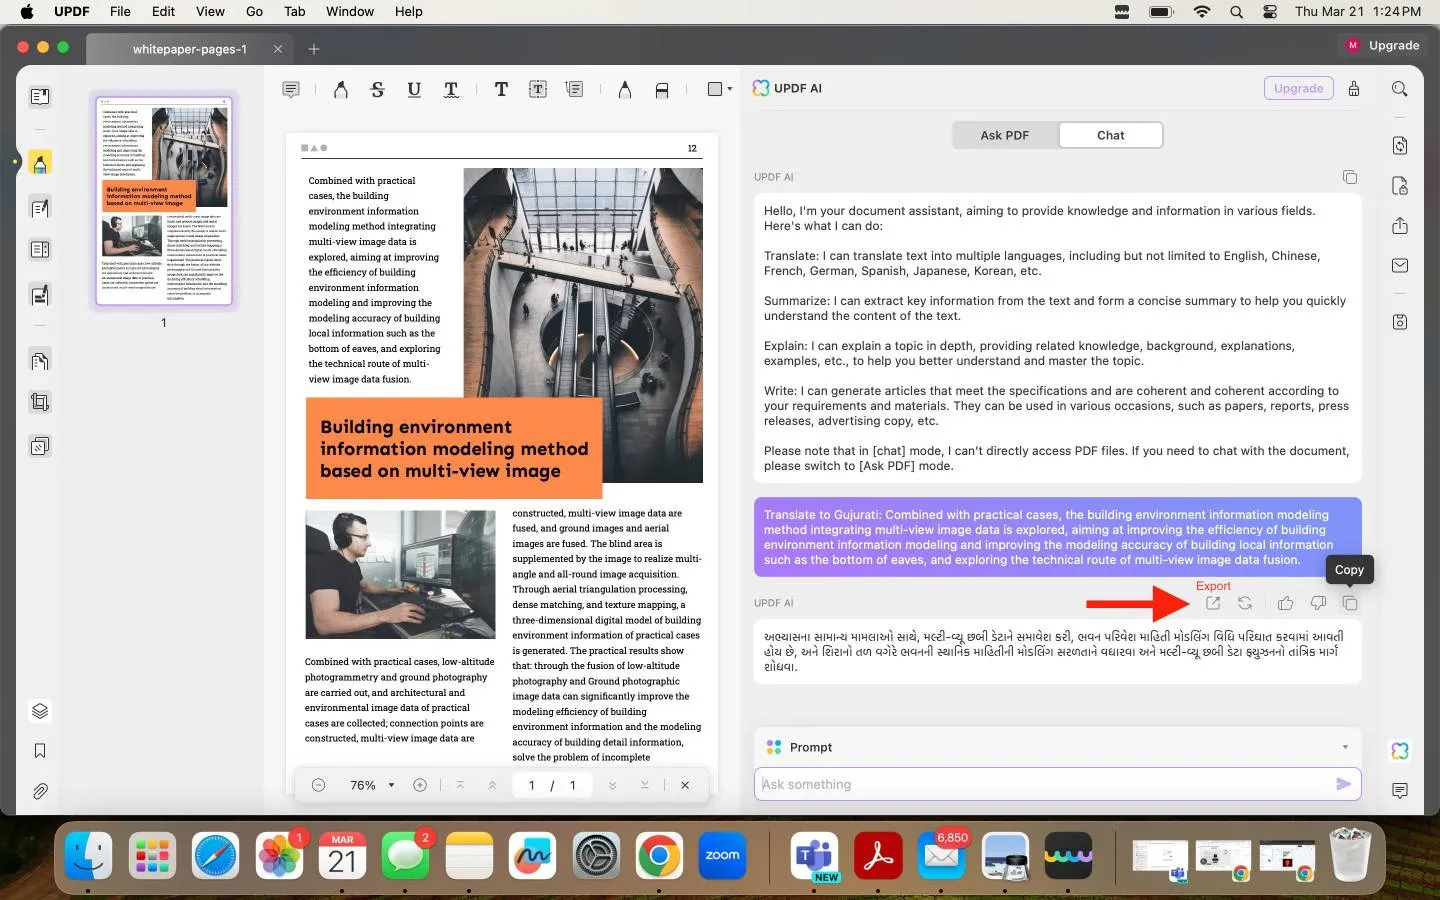Select the Text box tool
The image size is (1440, 900).
point(538,90)
